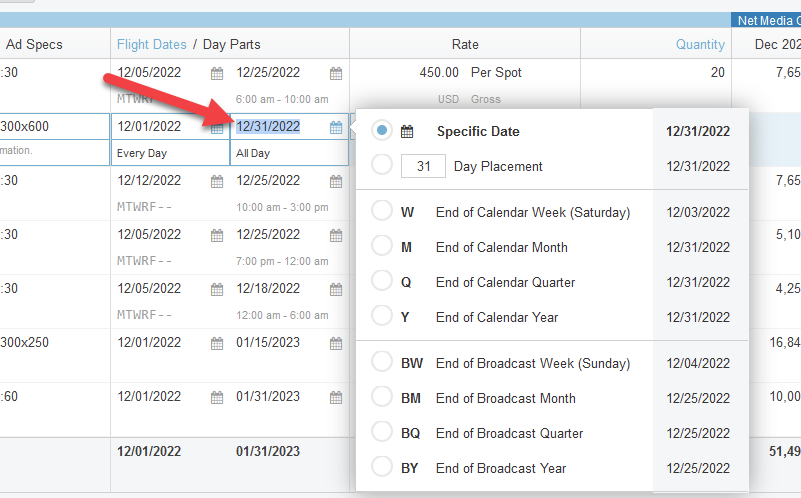Screen dimensions: 801x498
Task: Select the Day Placement radio option
Action: coord(382,166)
